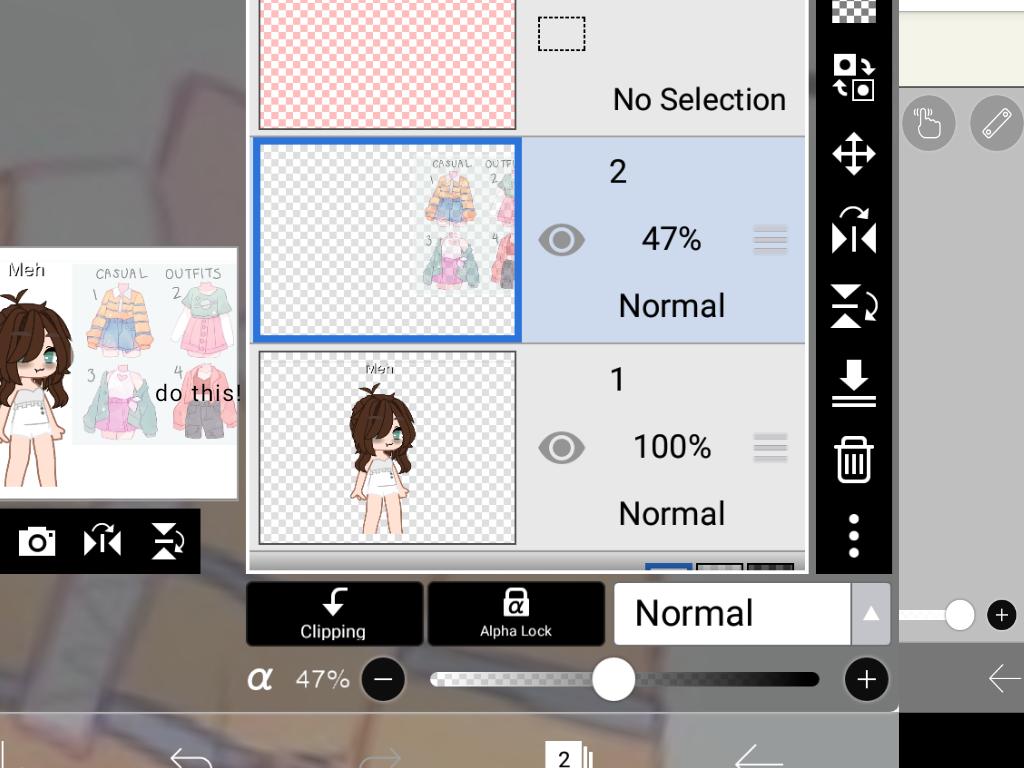This screenshot has height=768, width=1024.
Task: Select the move layer tool
Action: click(x=854, y=155)
